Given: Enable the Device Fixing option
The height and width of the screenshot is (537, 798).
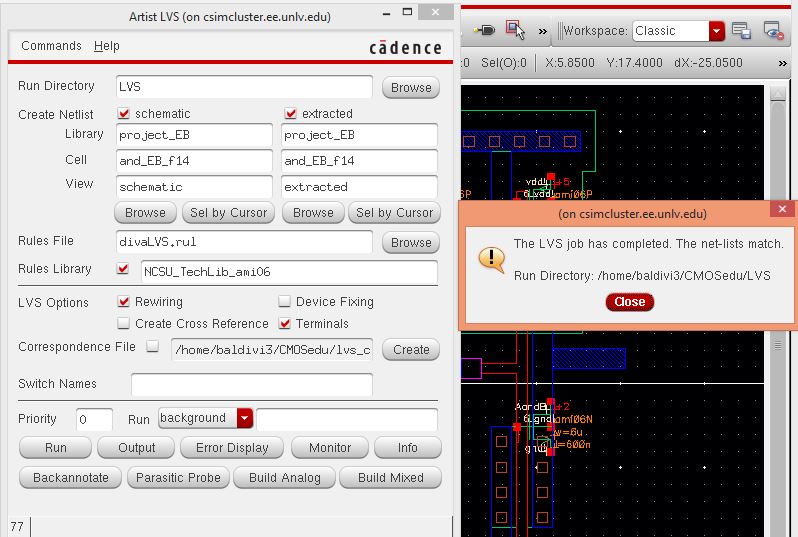Looking at the screenshot, I should pos(285,302).
